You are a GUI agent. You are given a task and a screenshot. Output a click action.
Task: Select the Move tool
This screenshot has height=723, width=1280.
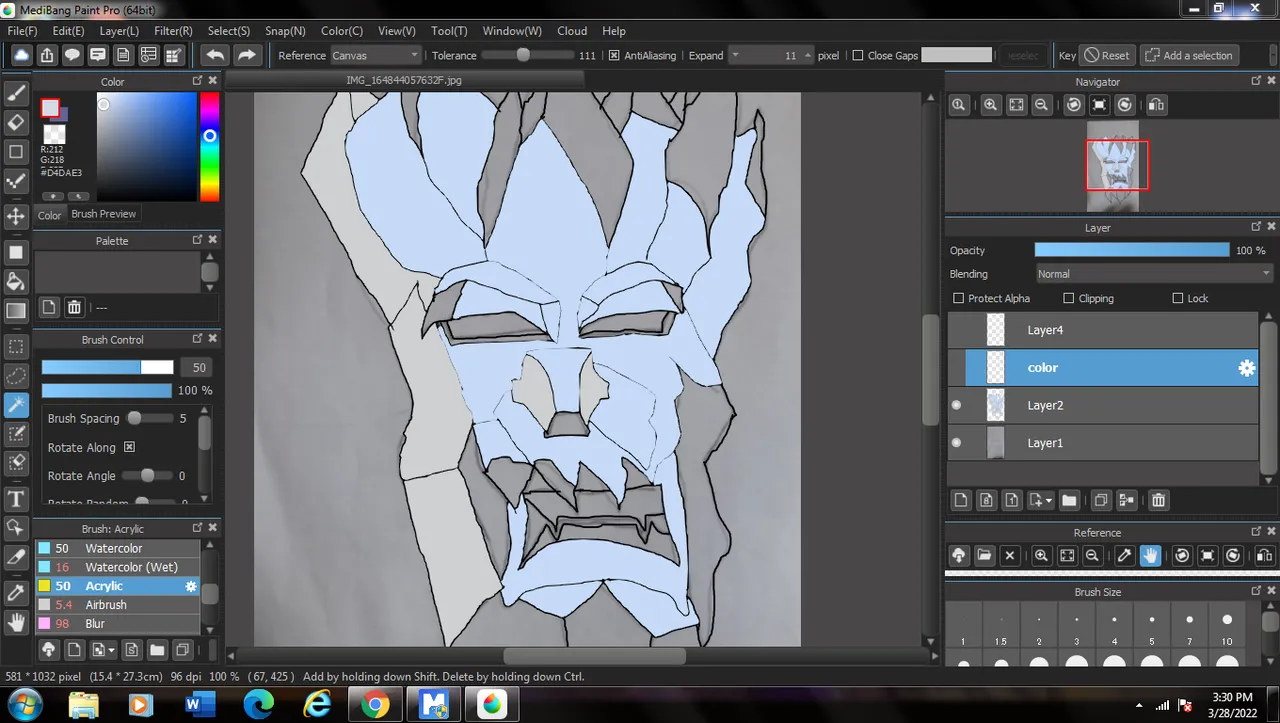[16, 216]
